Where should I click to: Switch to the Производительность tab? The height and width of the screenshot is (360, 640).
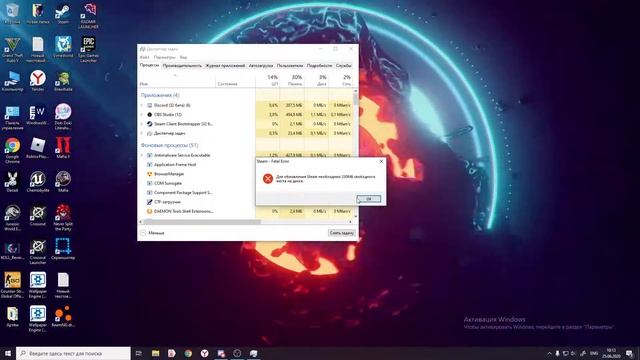point(182,66)
